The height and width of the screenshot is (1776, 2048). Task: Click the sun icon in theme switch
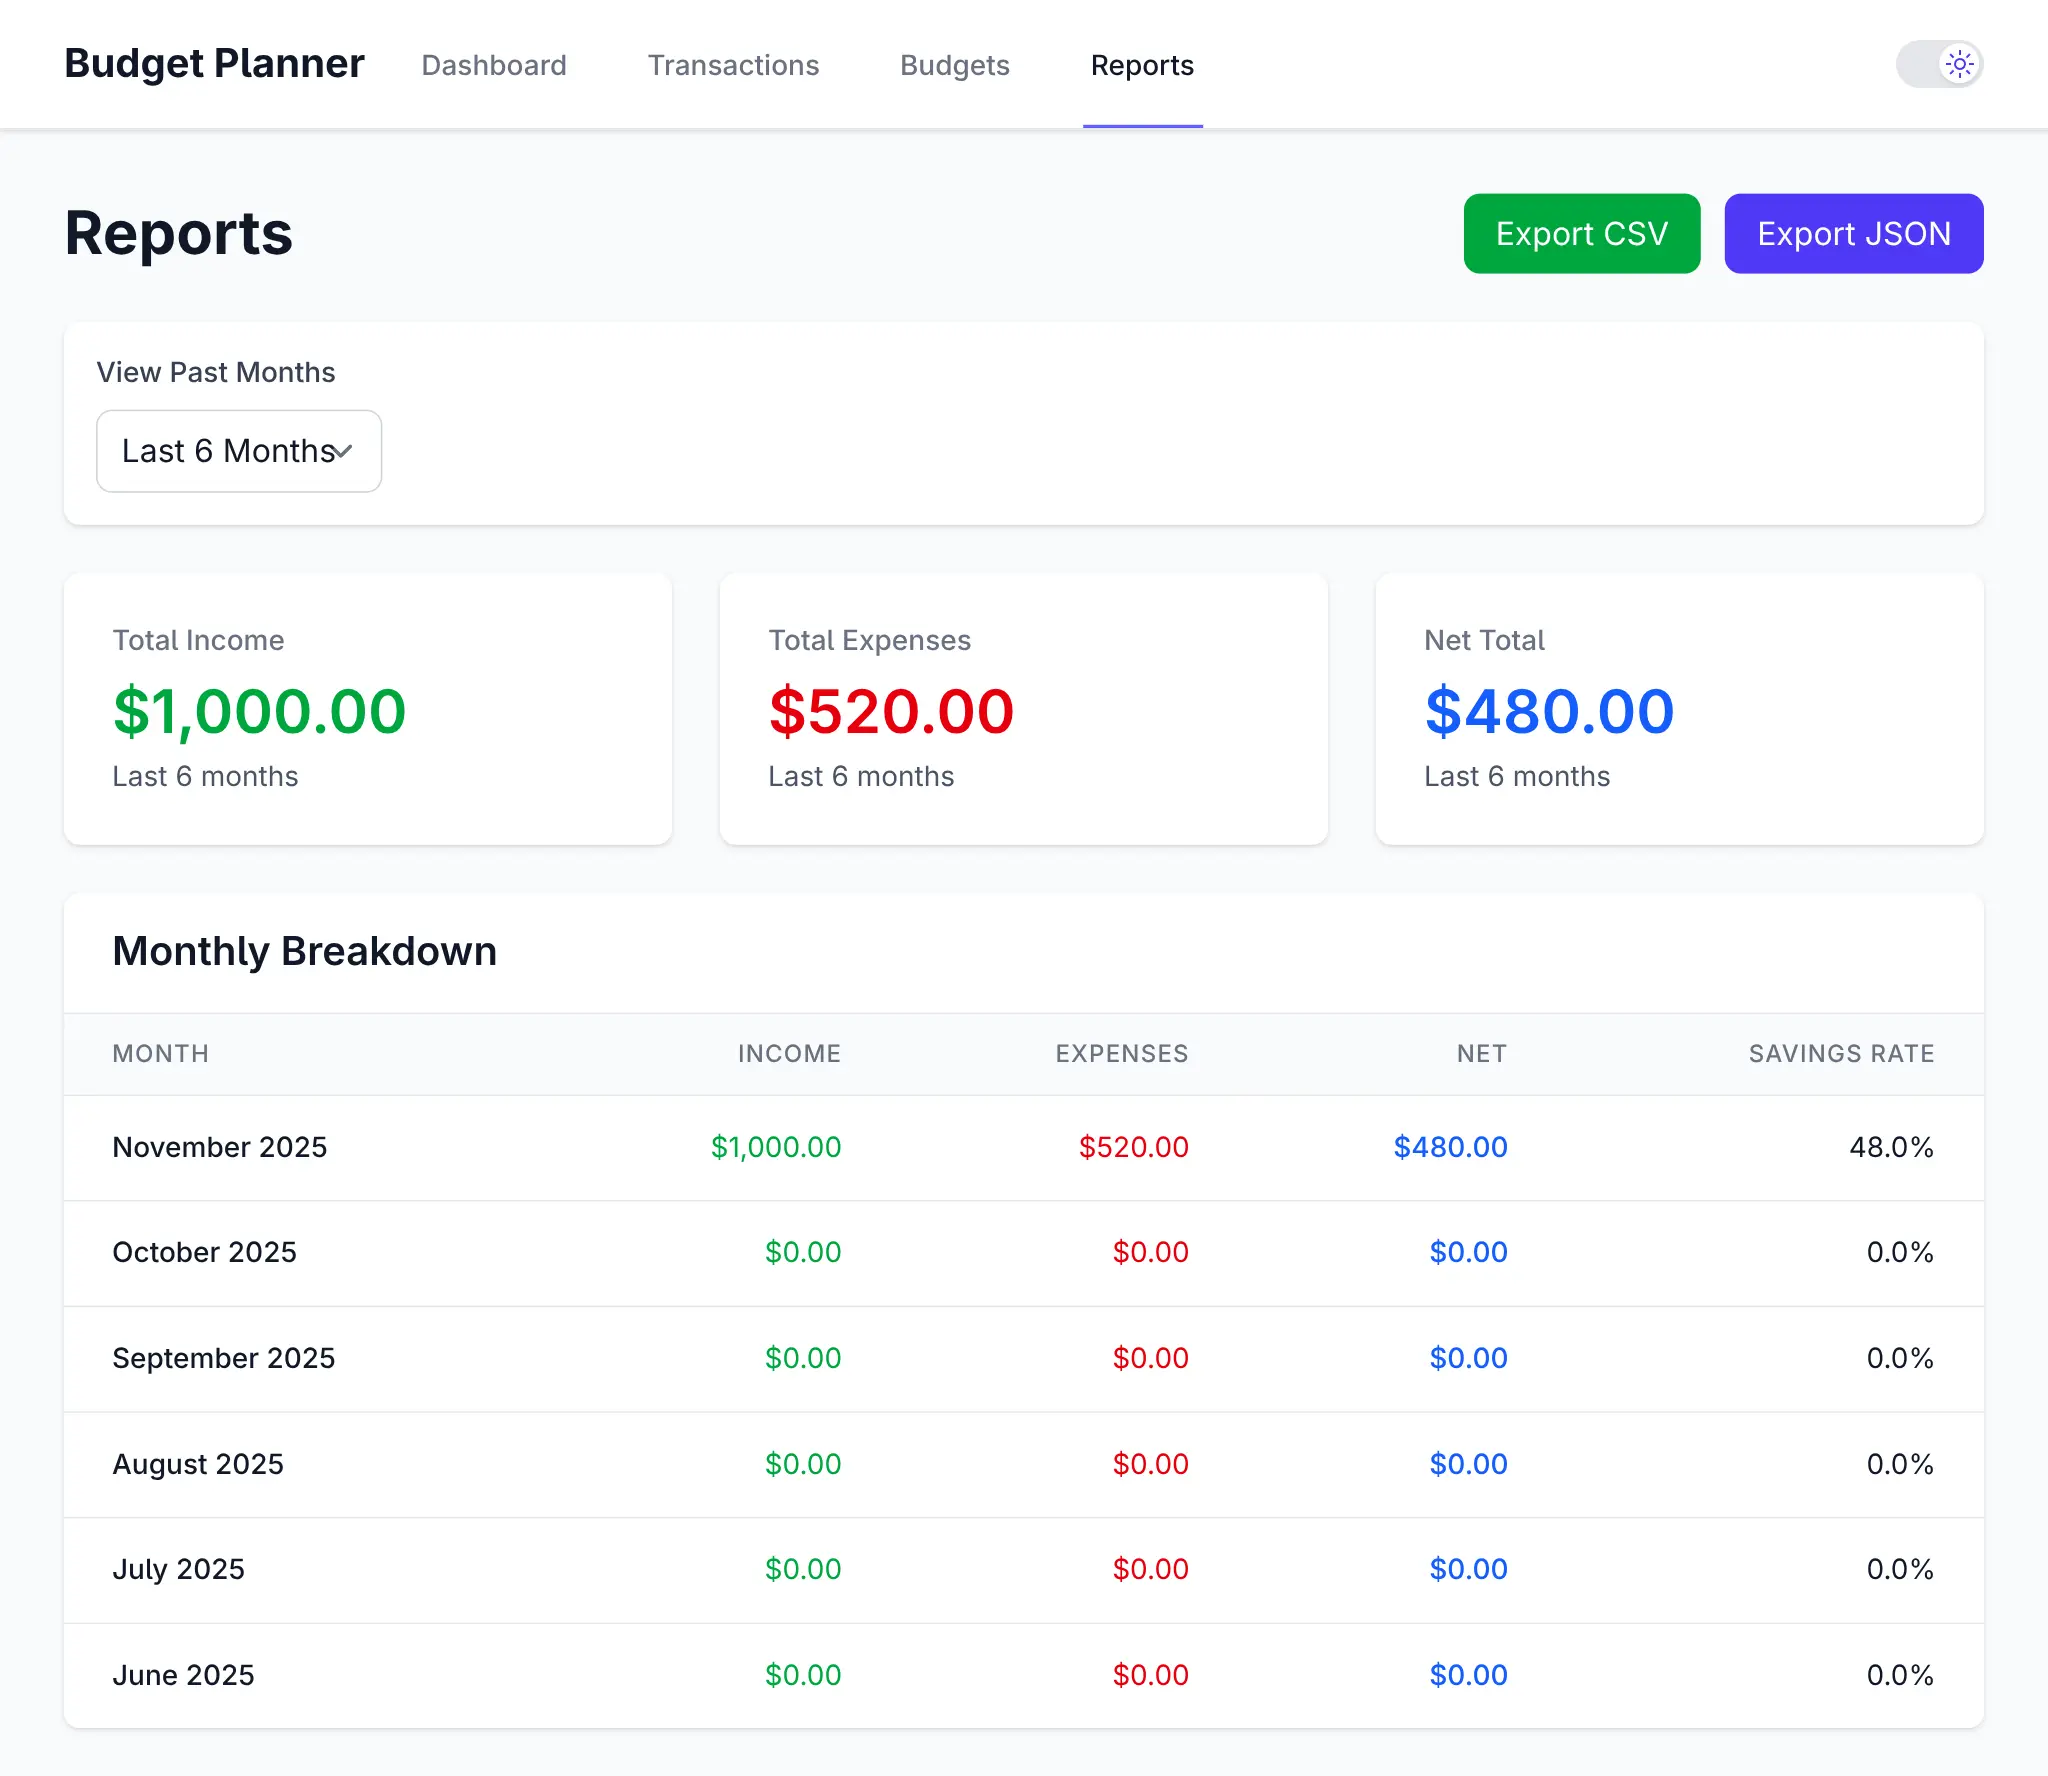pos(1959,65)
